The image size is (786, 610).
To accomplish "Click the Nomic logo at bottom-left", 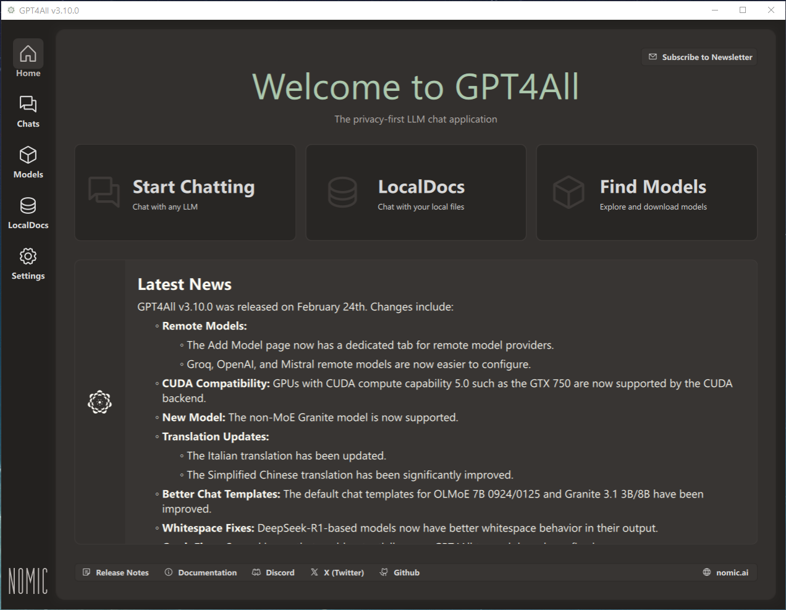I will tap(28, 580).
